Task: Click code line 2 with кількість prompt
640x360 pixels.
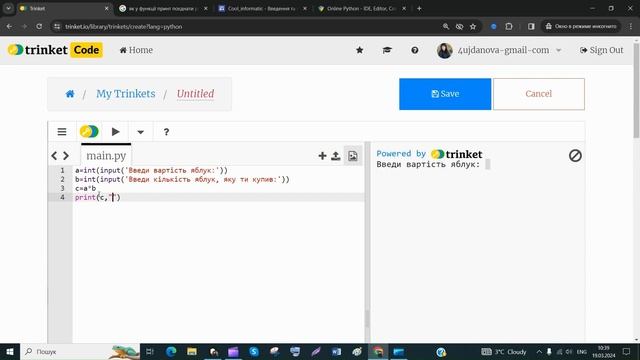Action: coord(182,179)
